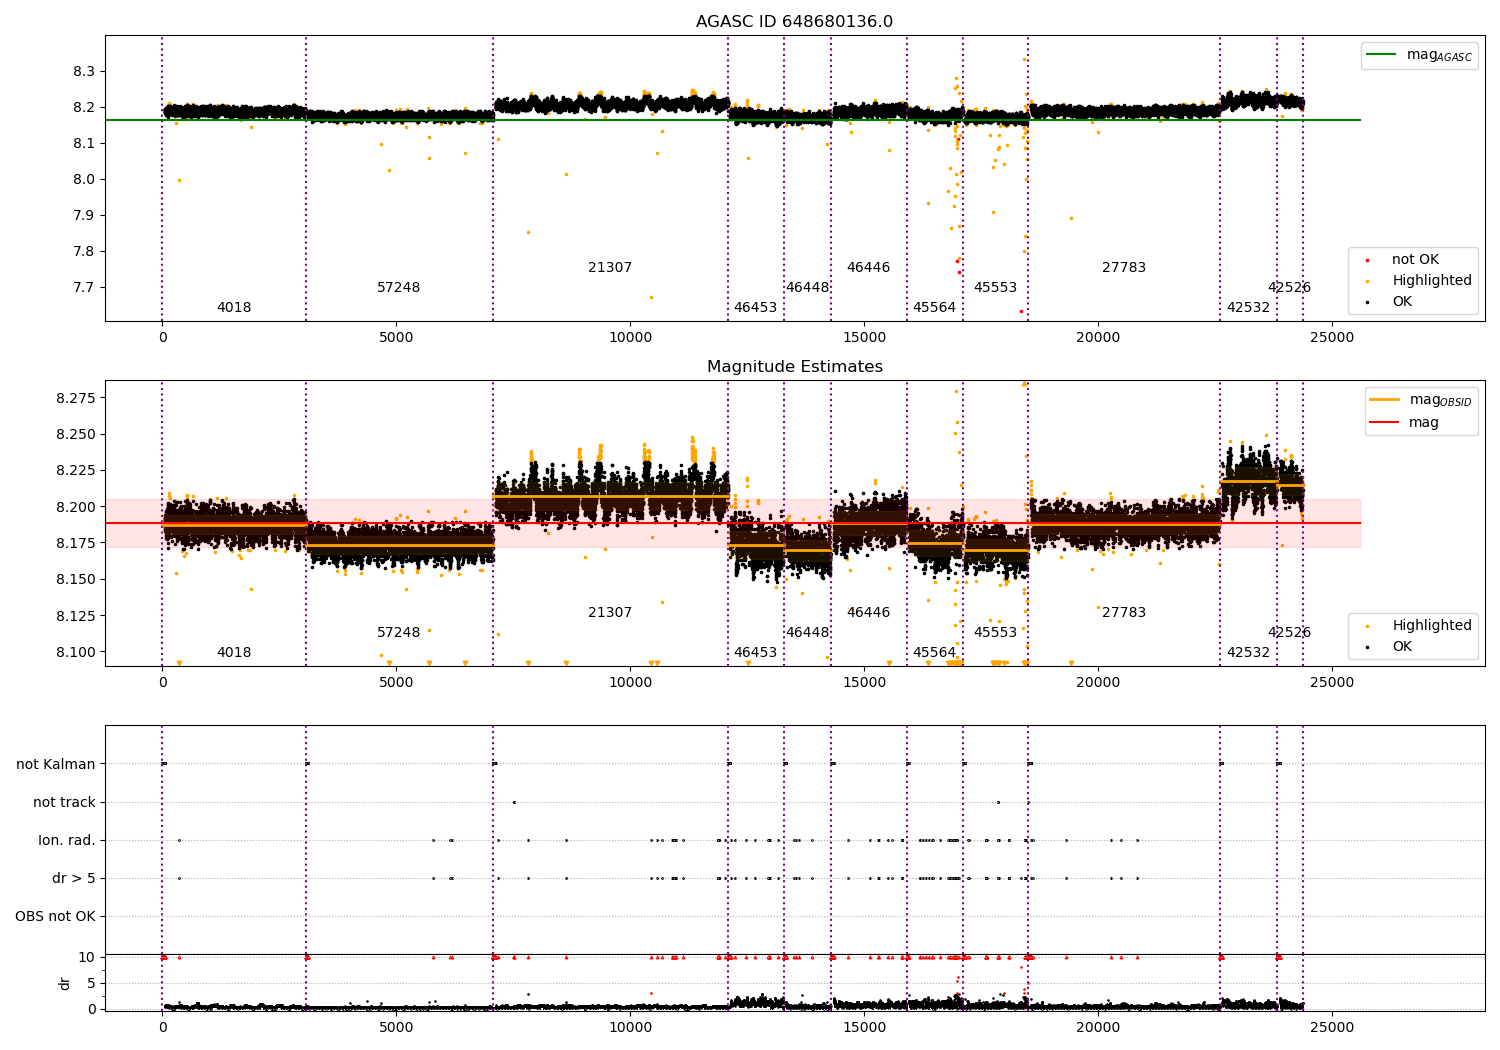Click obsid label 46446 in Magnitude Estimates plot
Screen dimensions: 1500x1050
[868, 613]
